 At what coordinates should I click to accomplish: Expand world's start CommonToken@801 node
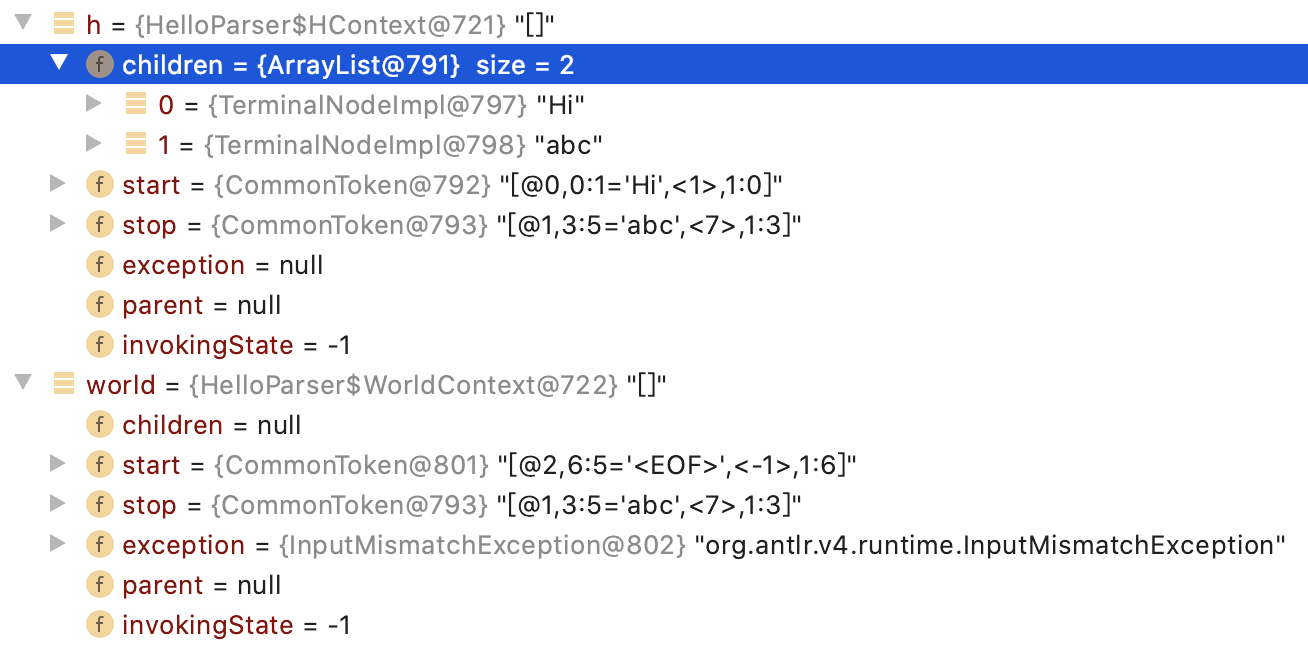click(x=57, y=464)
